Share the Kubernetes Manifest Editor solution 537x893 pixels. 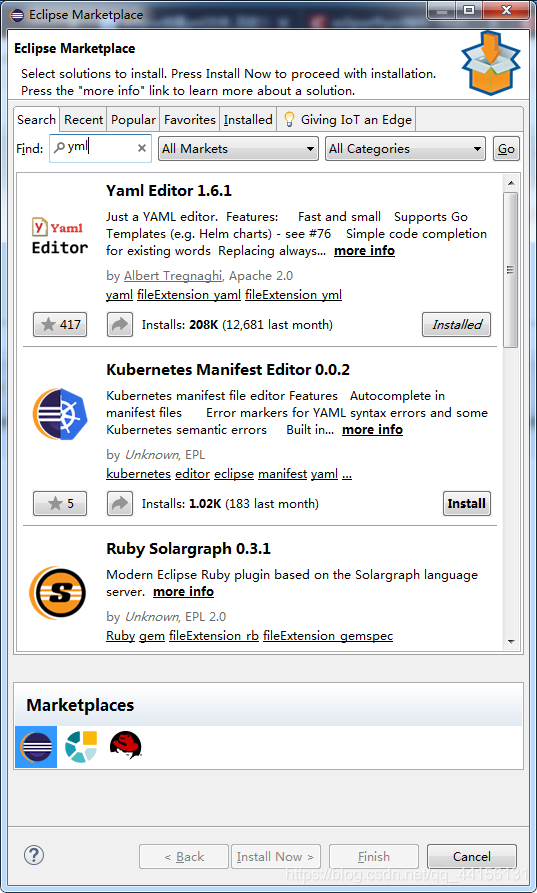point(120,503)
